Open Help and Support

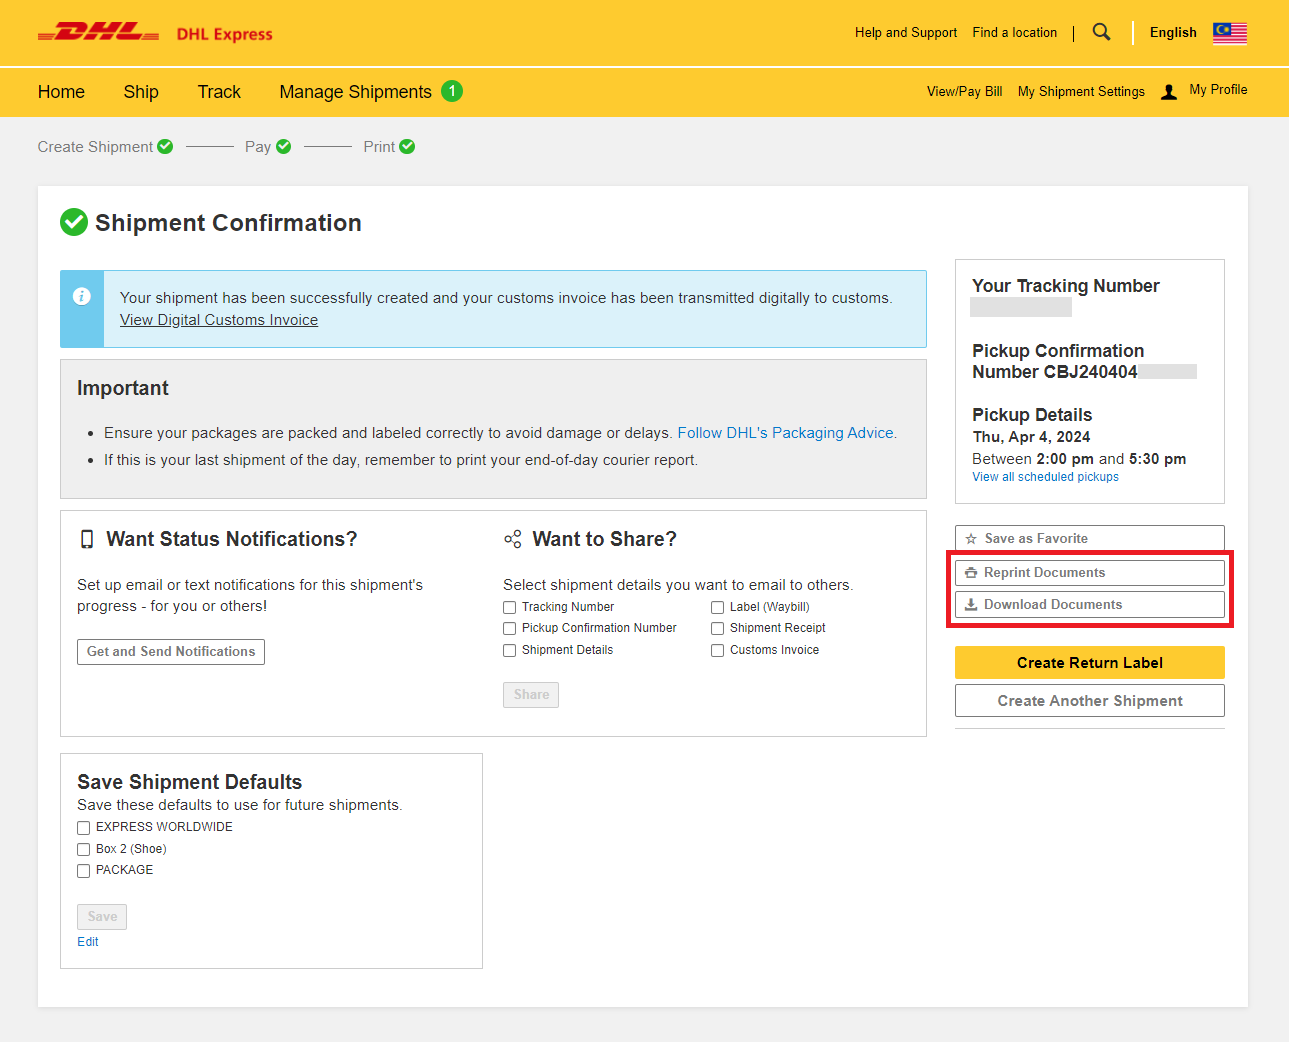(906, 33)
